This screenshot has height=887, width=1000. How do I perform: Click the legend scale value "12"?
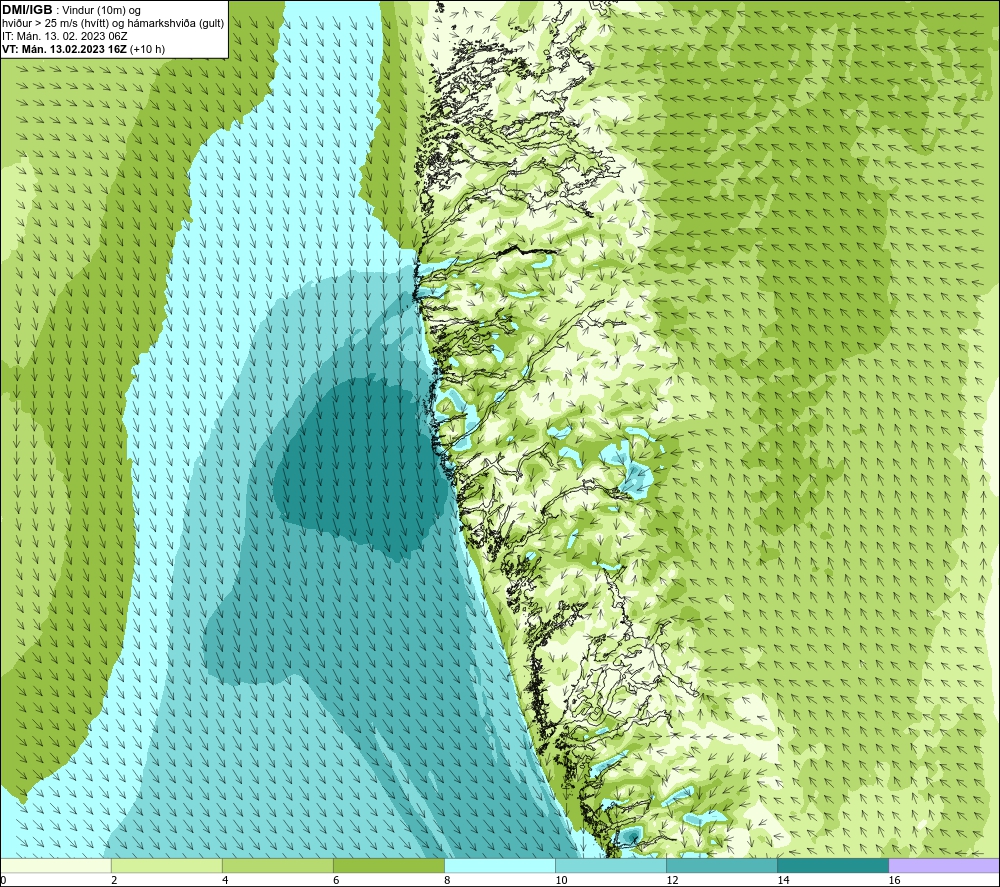(672, 880)
